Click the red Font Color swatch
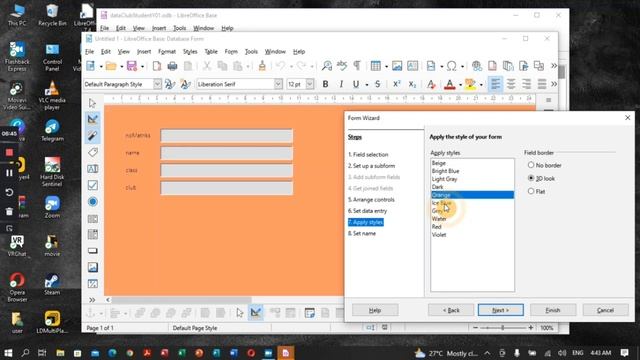This screenshot has height=360, width=640. click(x=450, y=84)
